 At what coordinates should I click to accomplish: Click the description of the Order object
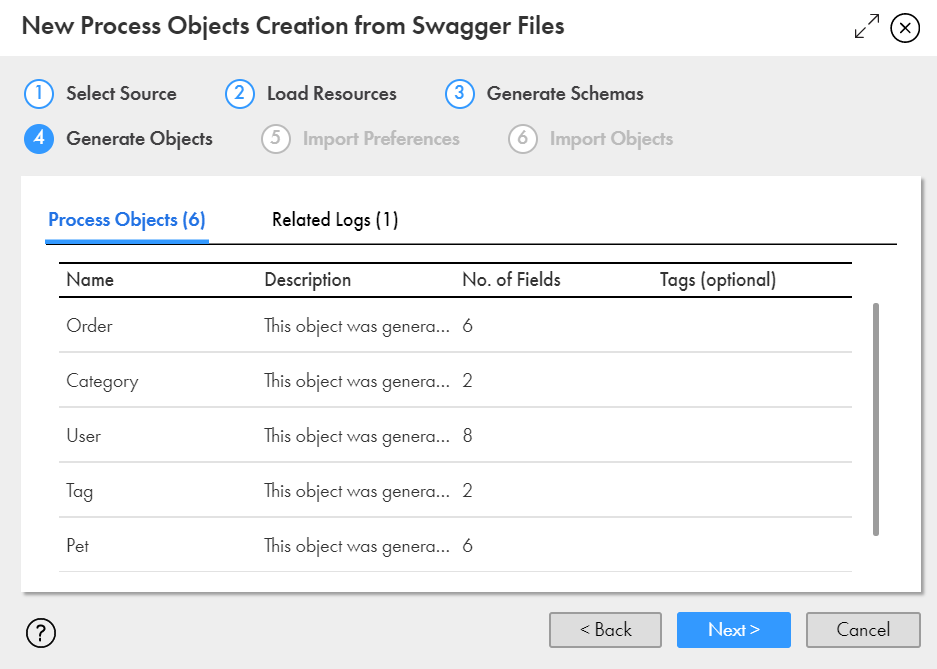(x=357, y=326)
